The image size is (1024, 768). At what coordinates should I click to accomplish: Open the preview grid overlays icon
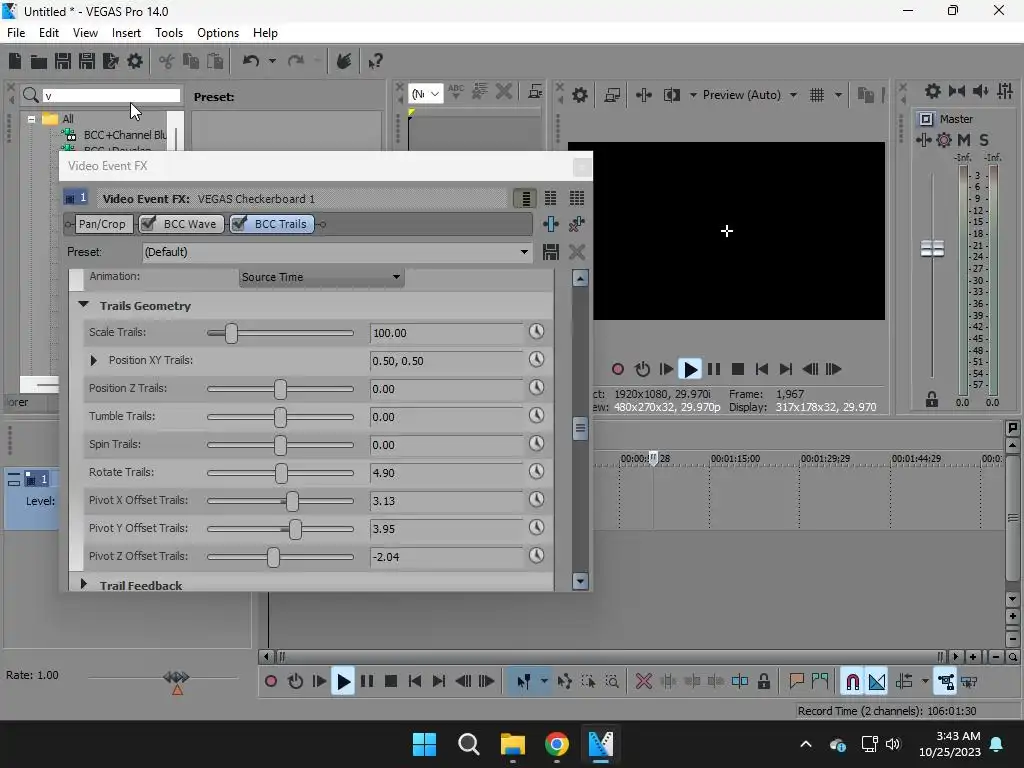[x=816, y=95]
